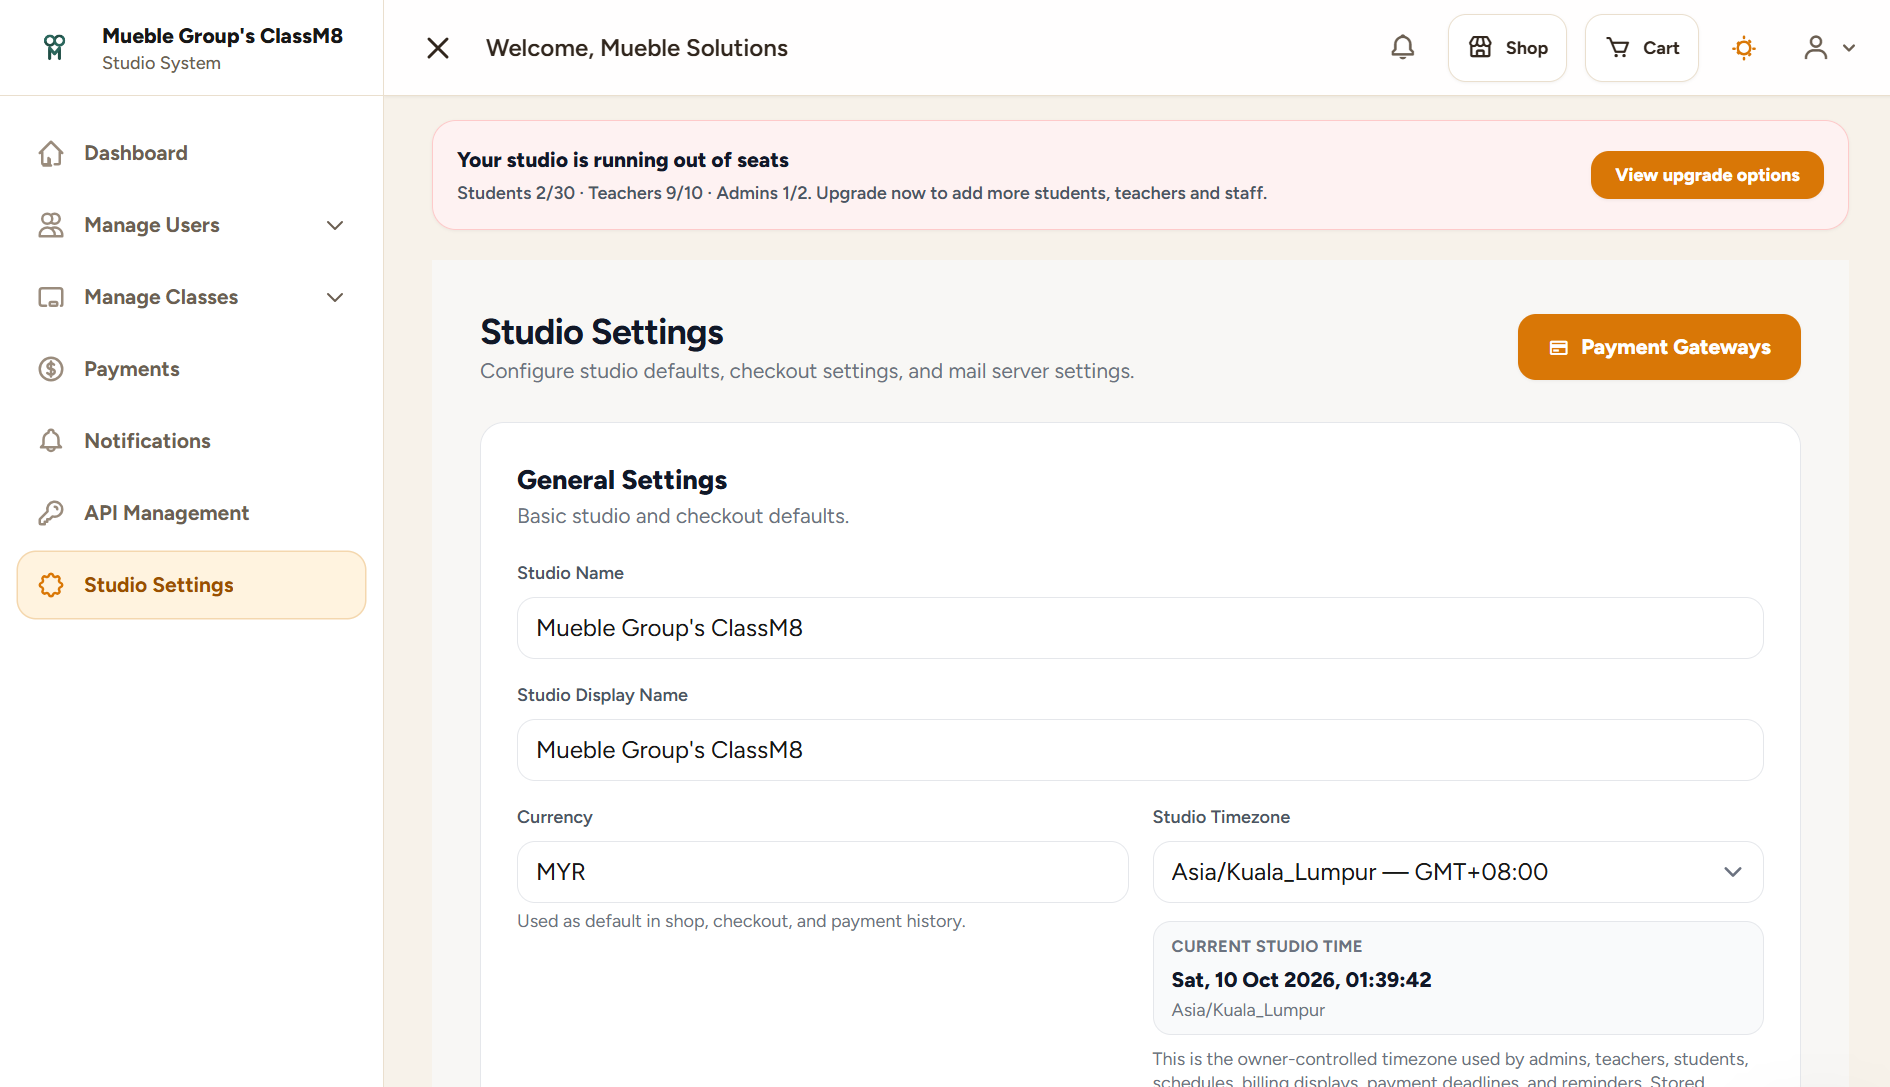Viewport: 1890px width, 1087px height.
Task: Click the sidebar Notifications bell icon
Action: point(51,441)
